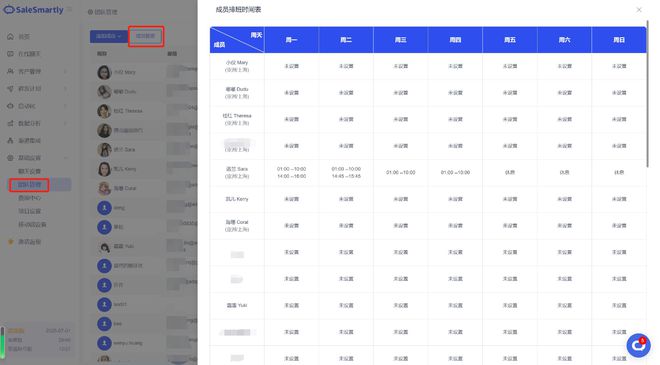Open the basic settings gear icon
Image resolution: width=660 pixels, height=365 pixels.
11,158
